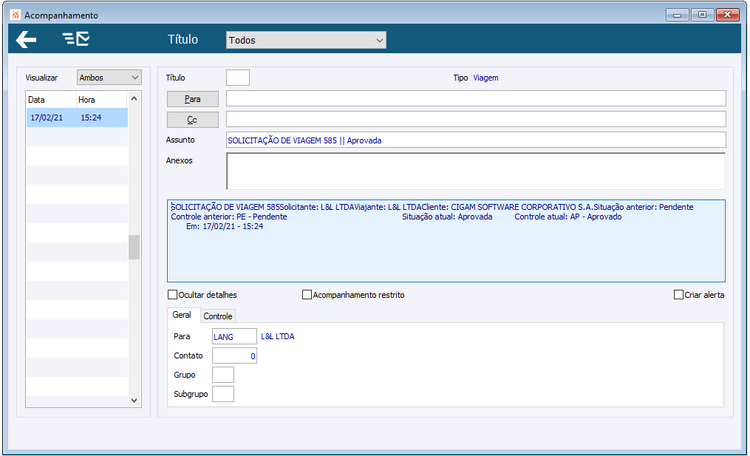Click inside the message body text area

pos(446,241)
